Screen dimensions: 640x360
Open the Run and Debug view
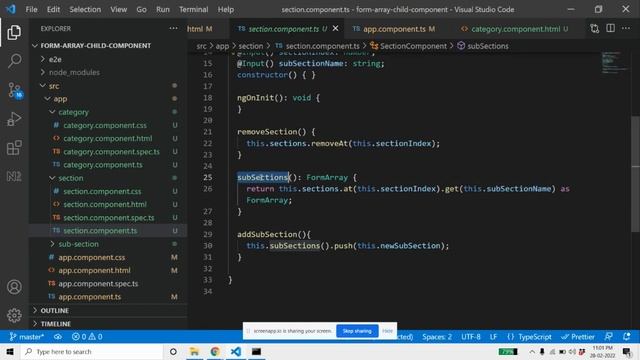point(14,119)
